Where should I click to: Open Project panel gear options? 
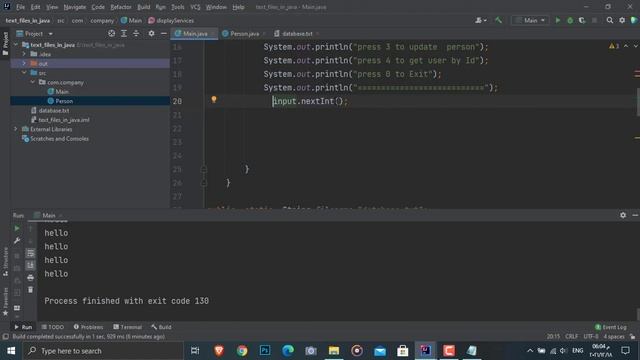pyautogui.click(x=151, y=33)
